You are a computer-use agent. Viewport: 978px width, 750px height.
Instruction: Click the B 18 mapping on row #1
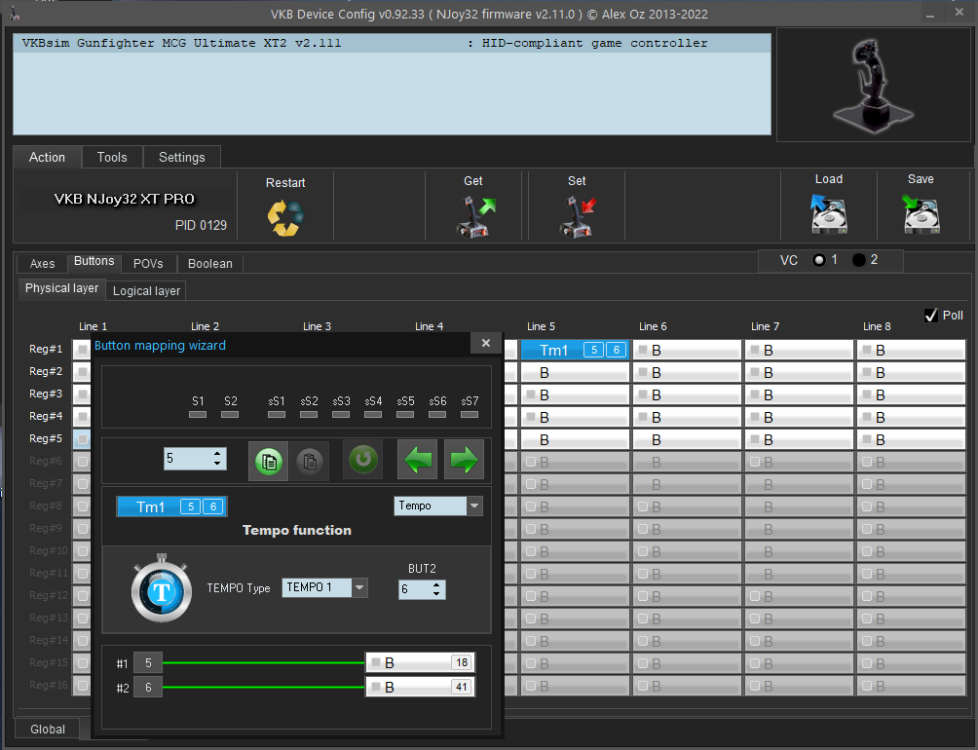(x=419, y=663)
